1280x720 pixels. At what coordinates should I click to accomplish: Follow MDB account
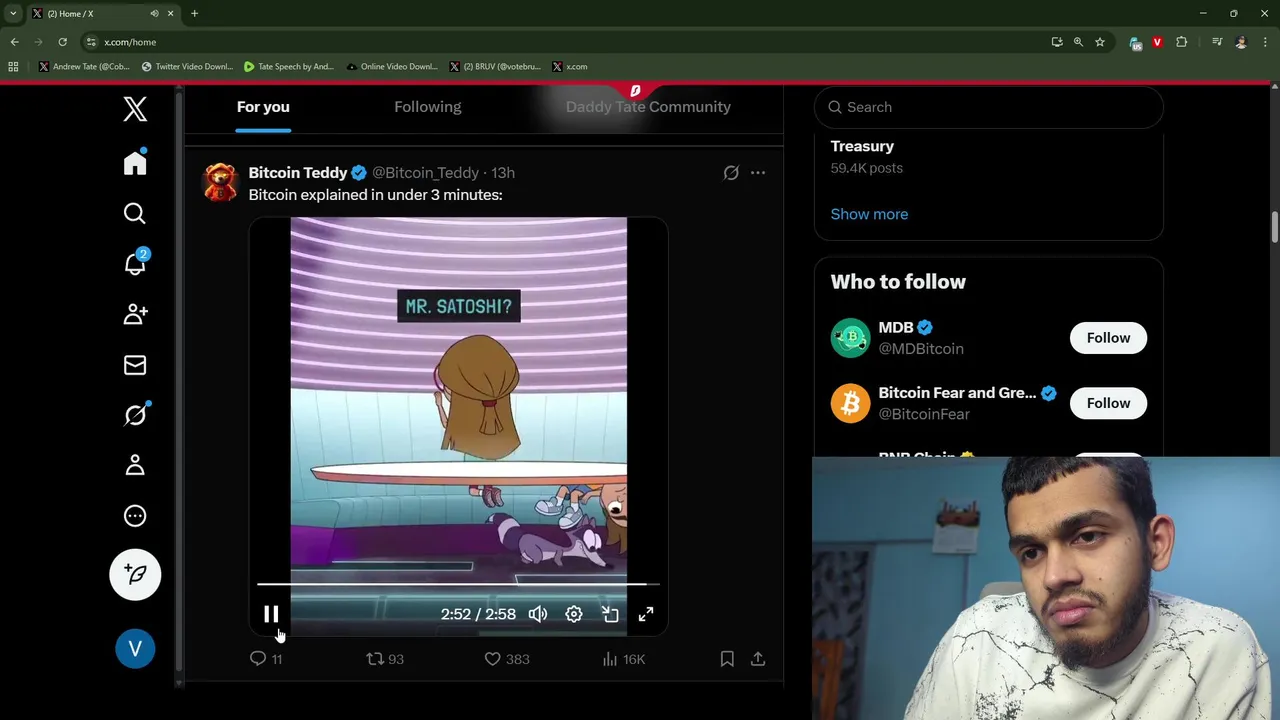coord(1108,338)
